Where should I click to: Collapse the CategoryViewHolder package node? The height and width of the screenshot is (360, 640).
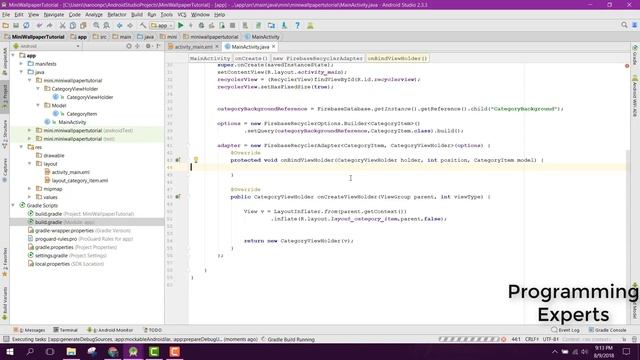click(x=38, y=89)
